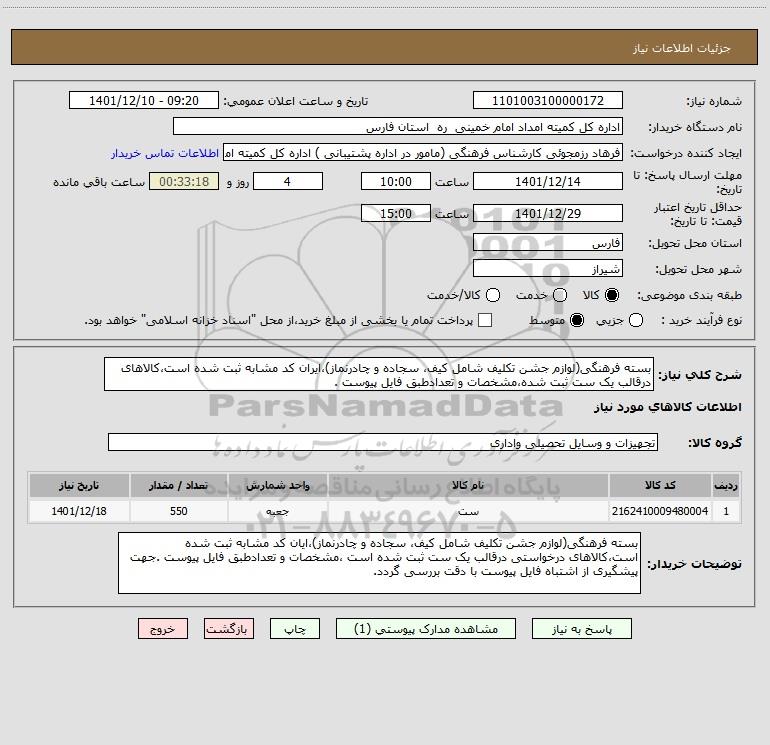Select the متوسط purchase type radio
Screen dimensions: 770x745
click(577, 320)
